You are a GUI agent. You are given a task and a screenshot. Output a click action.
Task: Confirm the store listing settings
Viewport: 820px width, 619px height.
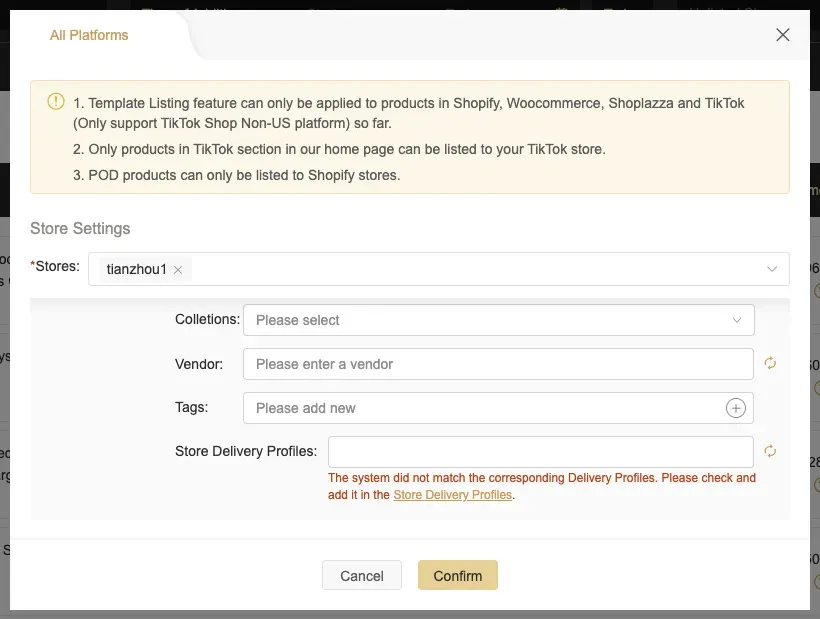click(457, 575)
